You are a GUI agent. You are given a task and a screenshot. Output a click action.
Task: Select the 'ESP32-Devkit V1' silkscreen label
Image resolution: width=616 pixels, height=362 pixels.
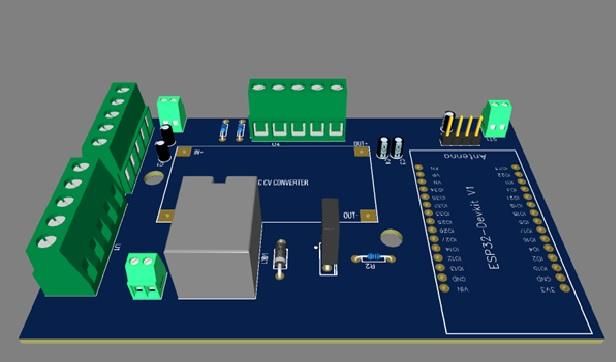483,228
